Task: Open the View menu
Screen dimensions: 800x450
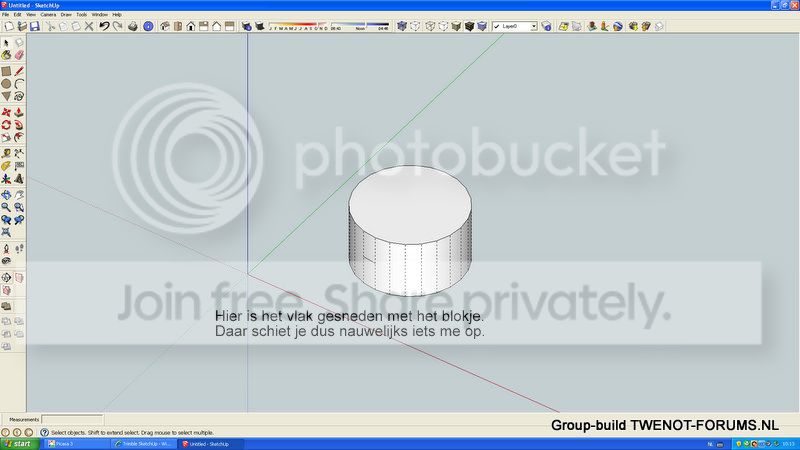Action: click(31, 15)
